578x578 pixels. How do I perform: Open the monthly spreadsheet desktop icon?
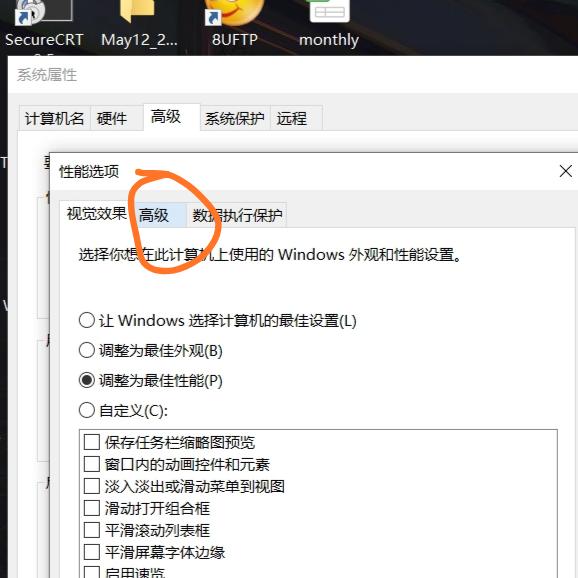tap(329, 10)
